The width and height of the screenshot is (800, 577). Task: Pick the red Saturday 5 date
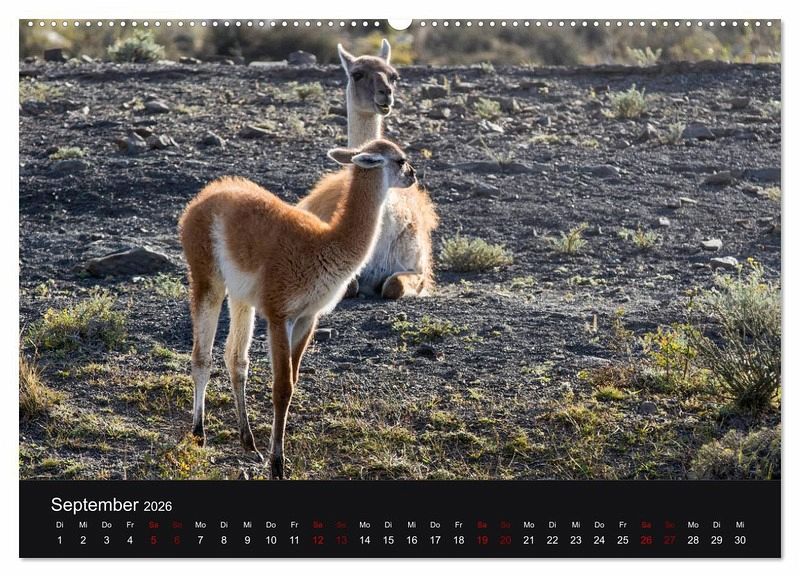[153, 540]
